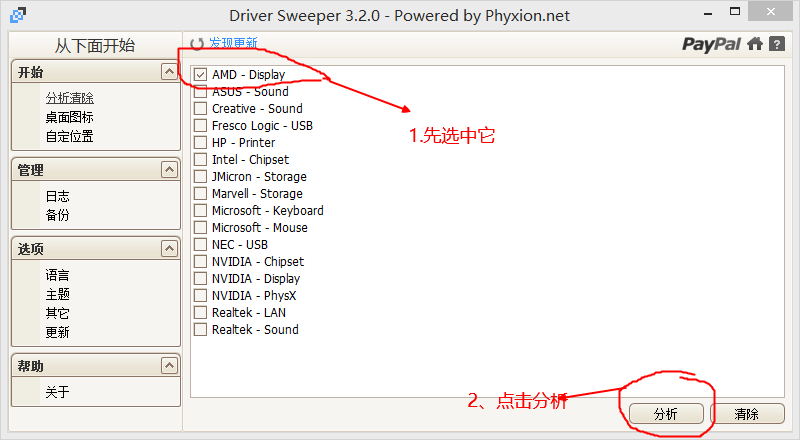Tick the NEC - USB checkbox
The height and width of the screenshot is (440, 800).
click(201, 245)
